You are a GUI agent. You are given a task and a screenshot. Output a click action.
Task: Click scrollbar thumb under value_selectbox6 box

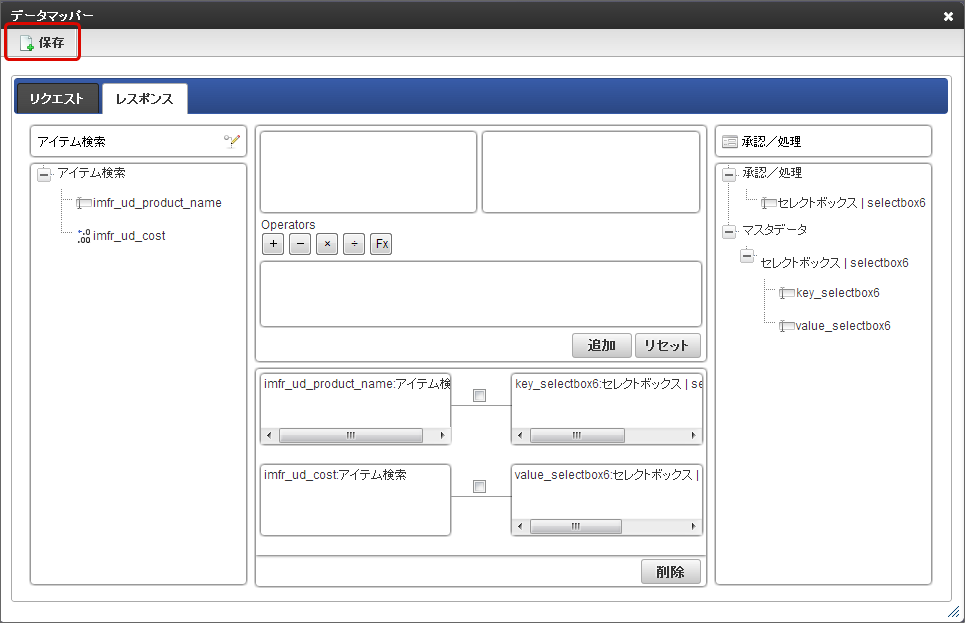click(576, 526)
